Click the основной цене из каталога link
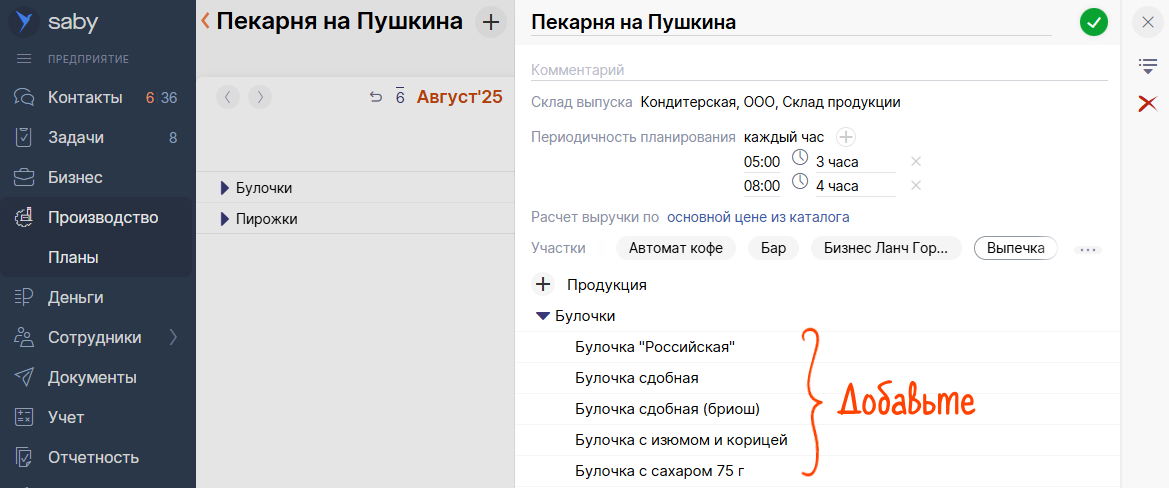Screen dimensions: 1169x488 click(758, 216)
